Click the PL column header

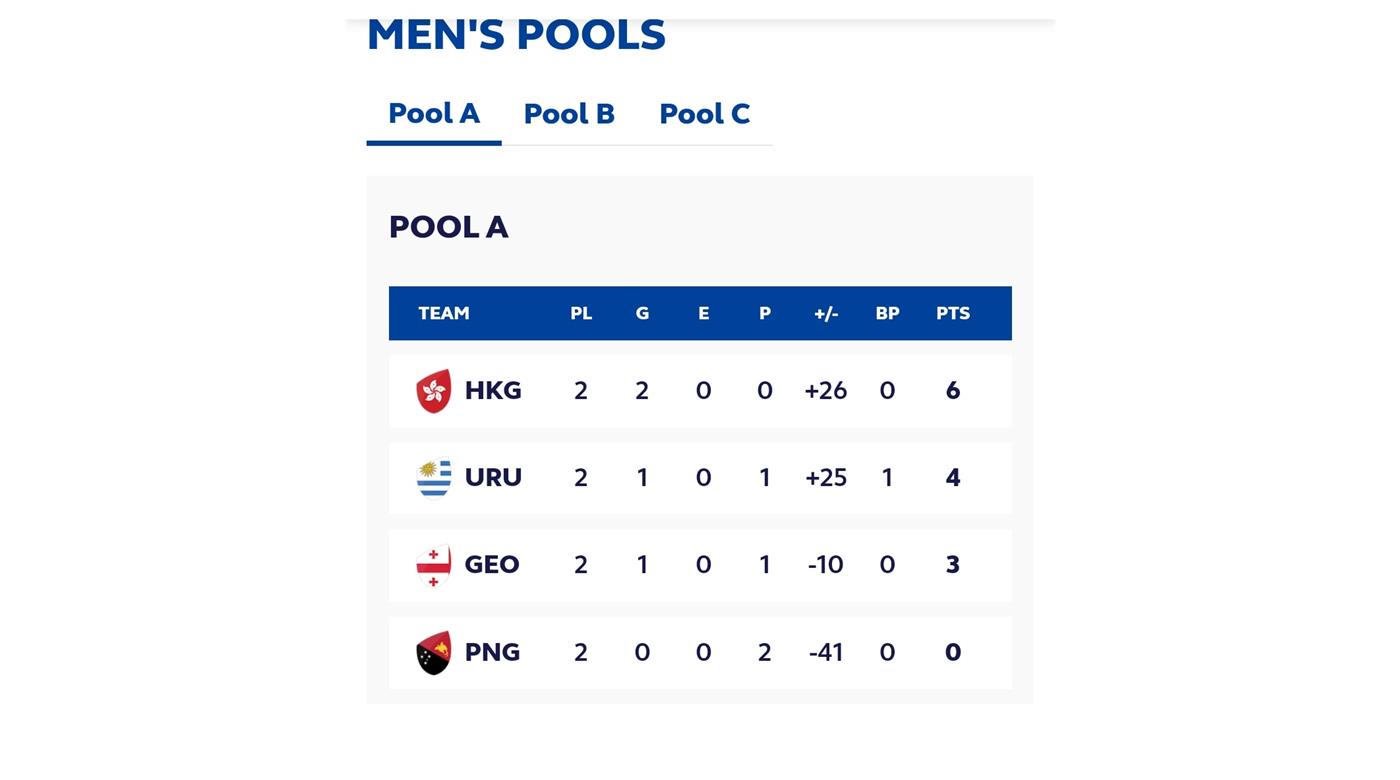click(581, 313)
